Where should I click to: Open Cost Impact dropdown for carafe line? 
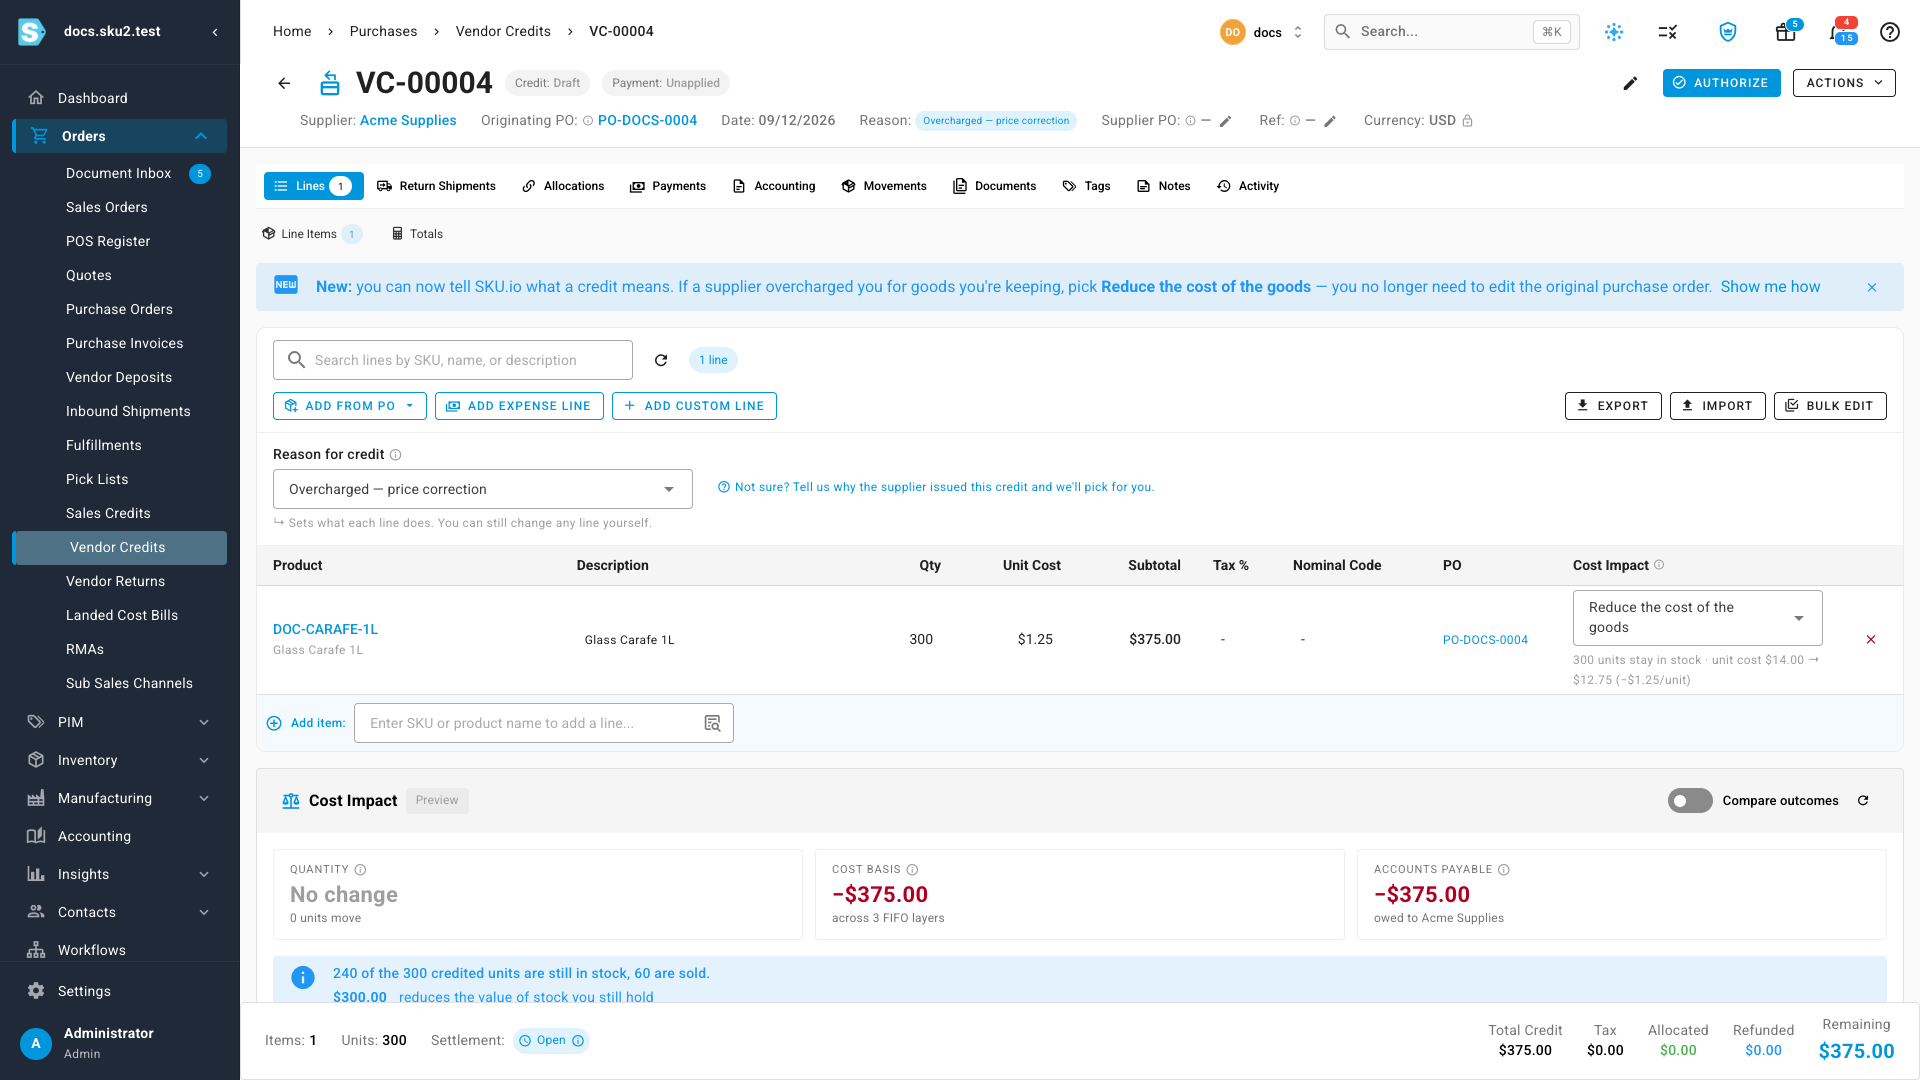[1697, 618]
